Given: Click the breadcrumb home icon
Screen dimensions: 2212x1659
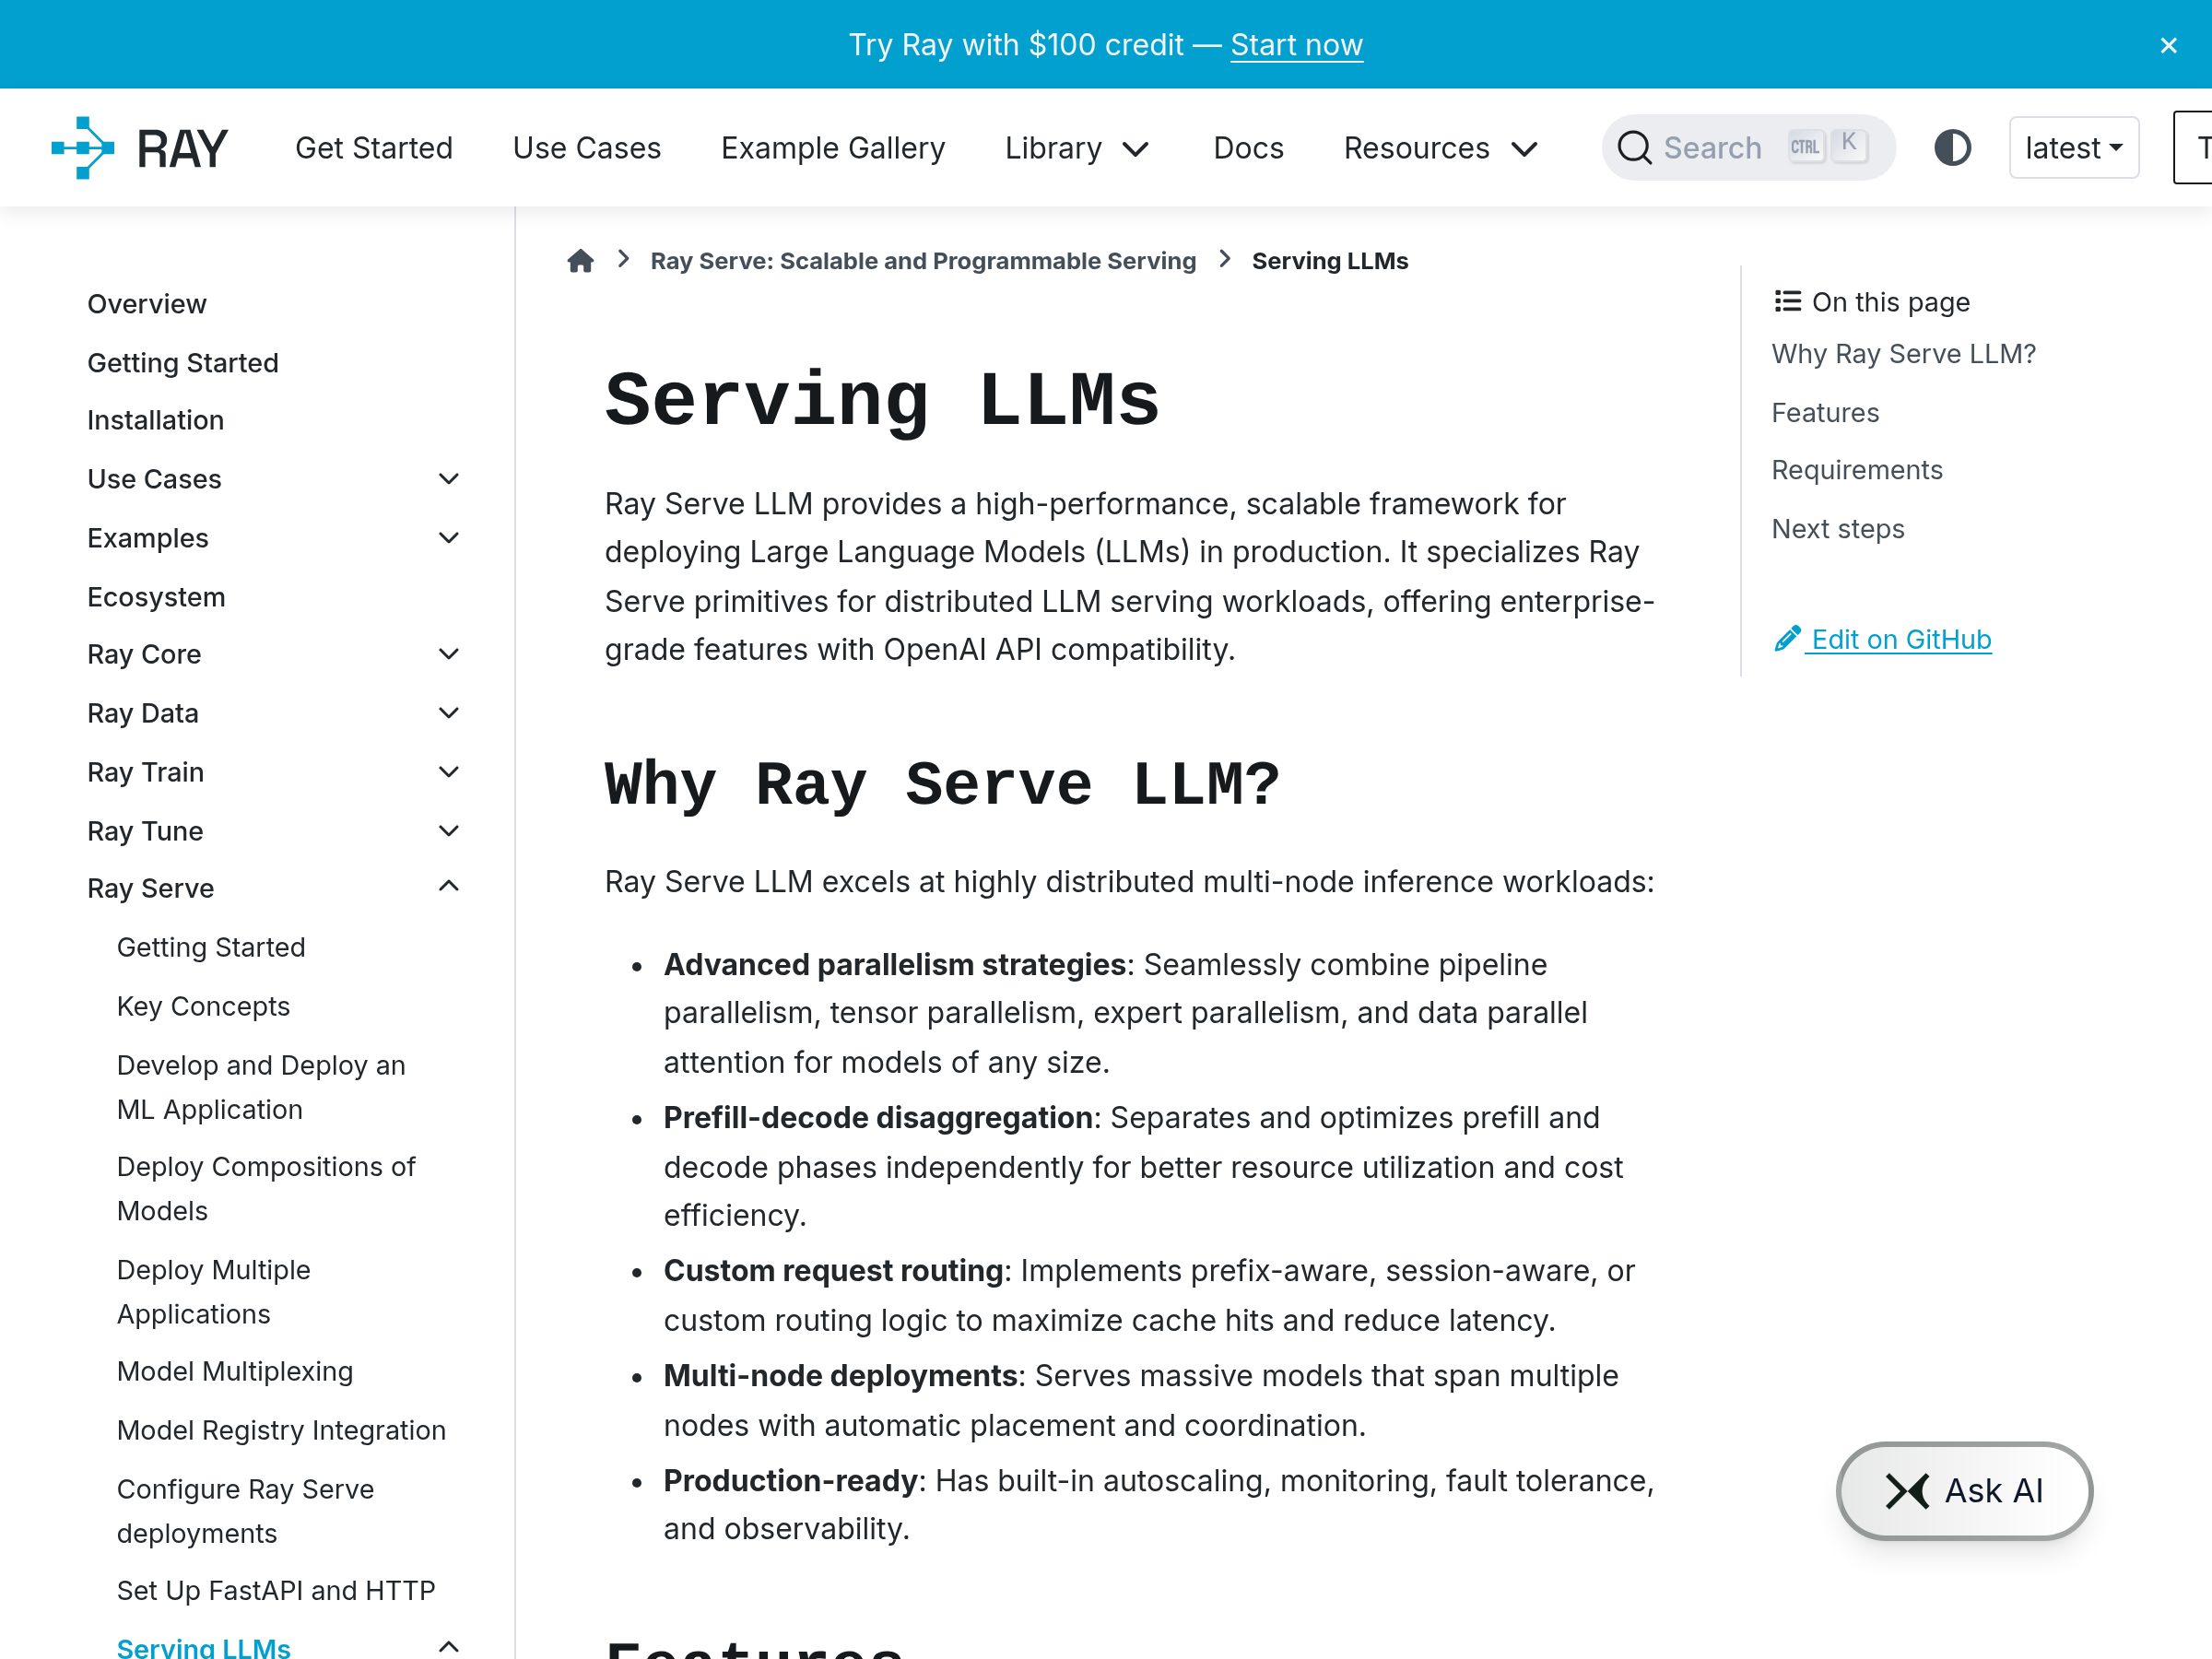Looking at the screenshot, I should coord(580,261).
